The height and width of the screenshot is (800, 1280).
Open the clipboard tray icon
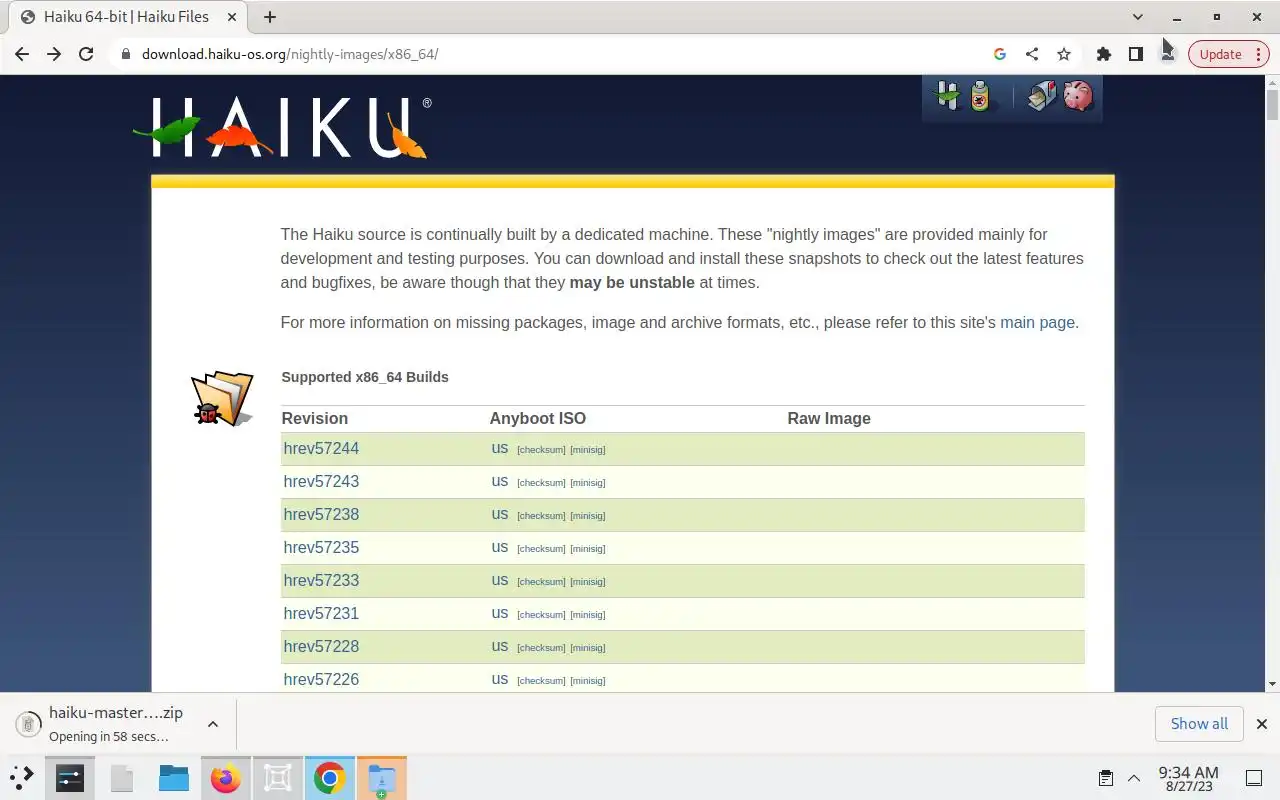pyautogui.click(x=1105, y=778)
